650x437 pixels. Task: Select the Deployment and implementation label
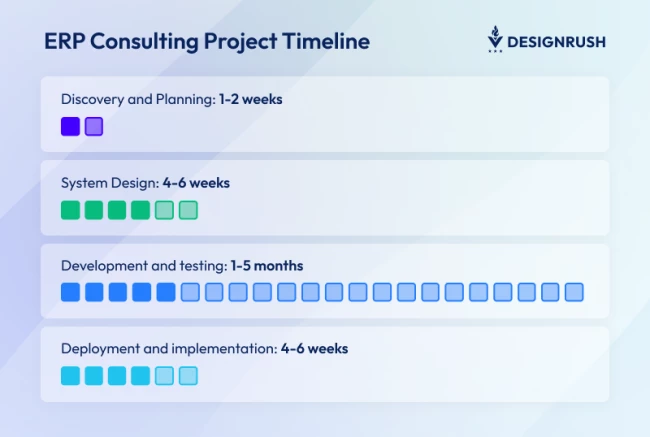[x=167, y=349]
